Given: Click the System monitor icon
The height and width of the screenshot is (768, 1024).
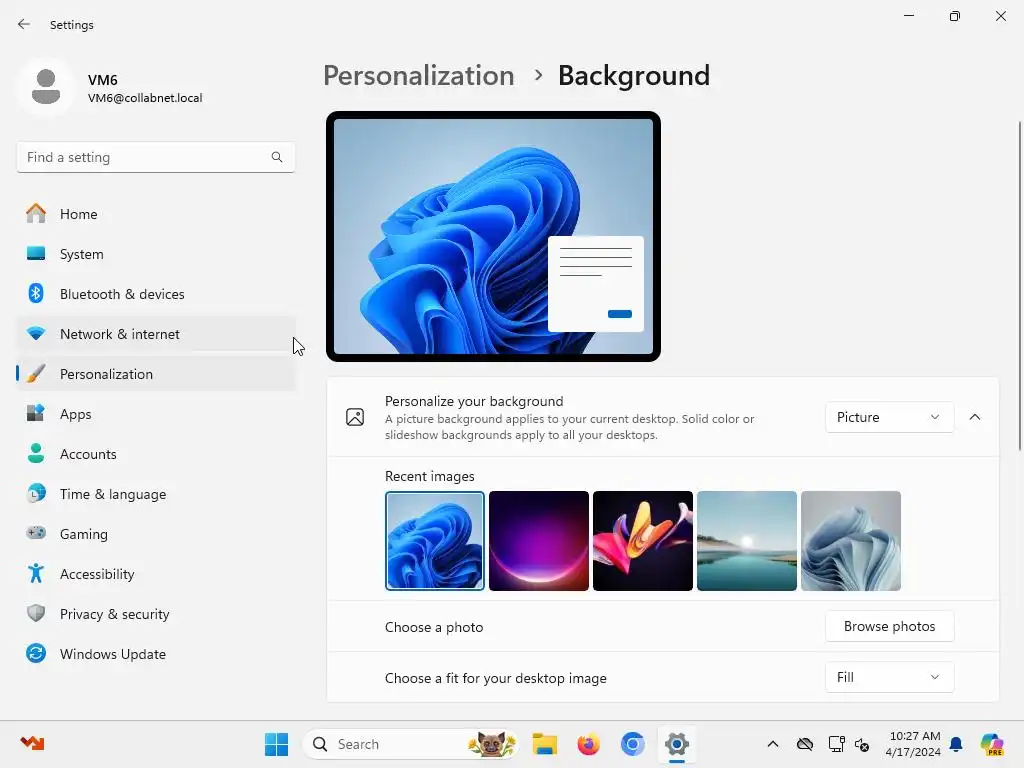Looking at the screenshot, I should [x=36, y=253].
